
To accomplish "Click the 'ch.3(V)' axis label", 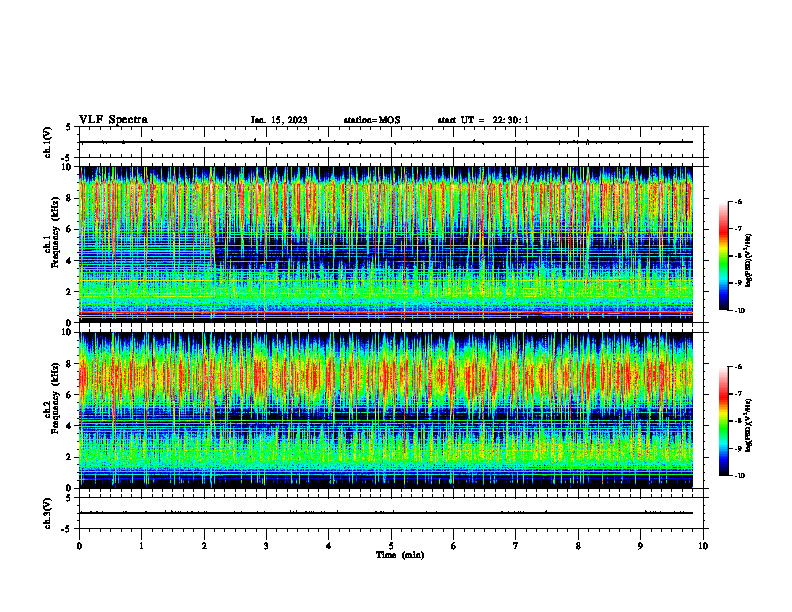I will point(48,513).
